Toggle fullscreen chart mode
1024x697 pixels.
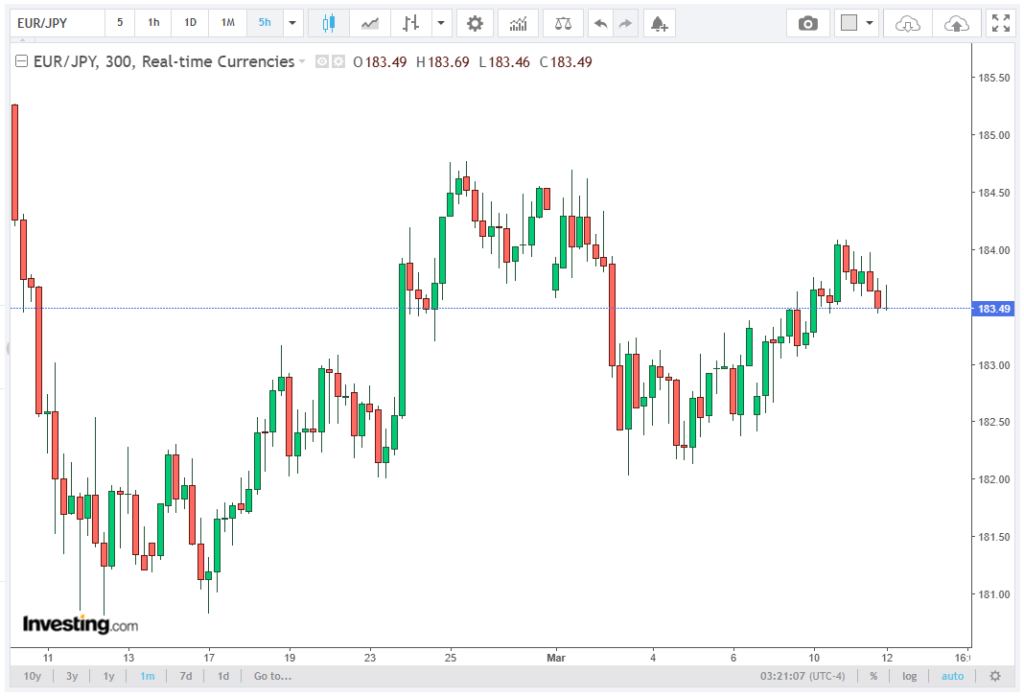[999, 22]
